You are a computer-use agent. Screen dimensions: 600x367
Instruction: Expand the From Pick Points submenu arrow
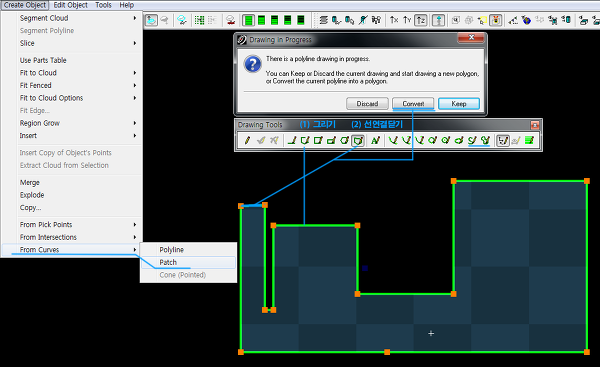[x=135, y=225]
